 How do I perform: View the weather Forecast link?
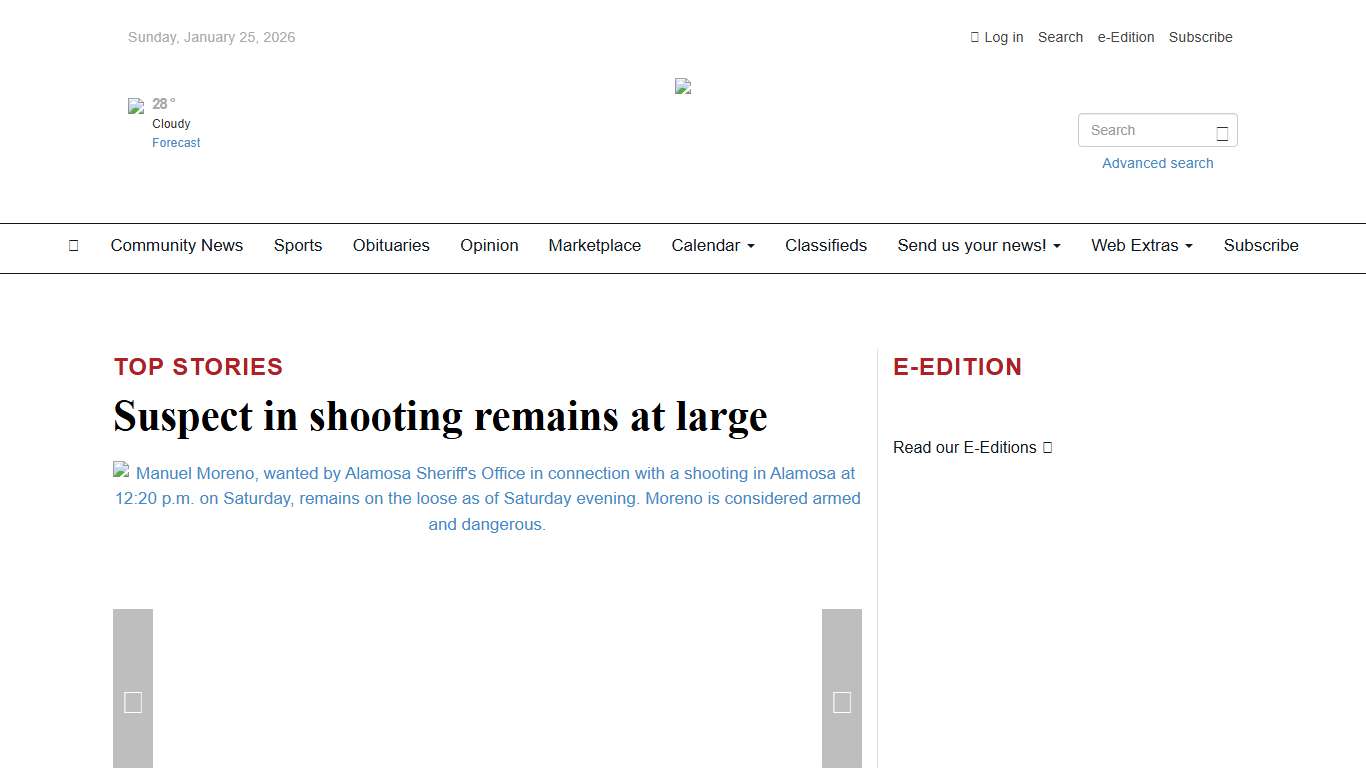pyautogui.click(x=176, y=143)
